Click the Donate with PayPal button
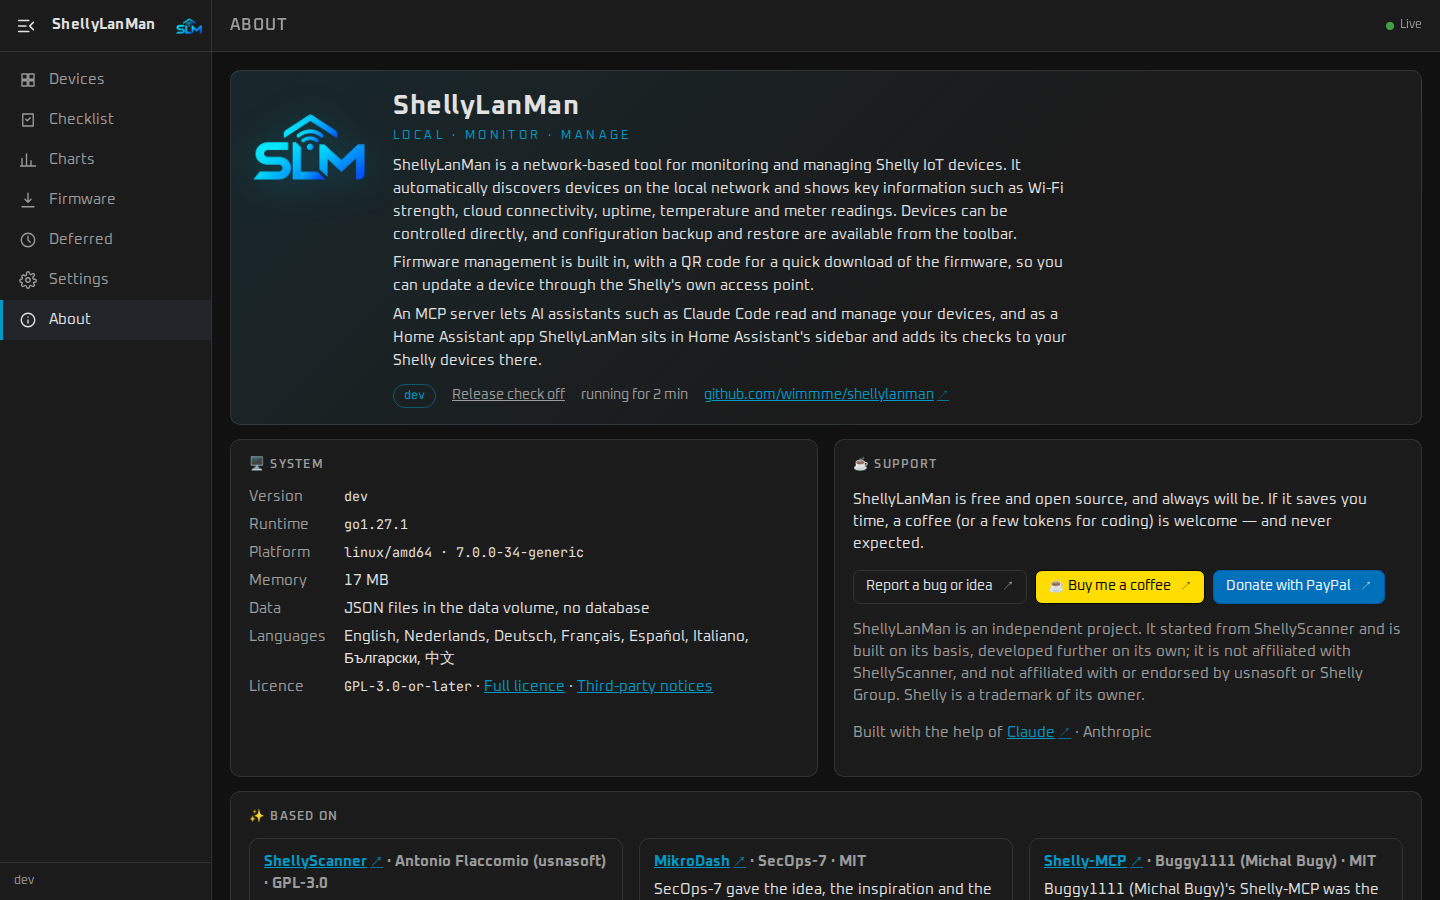 [x=1299, y=587]
